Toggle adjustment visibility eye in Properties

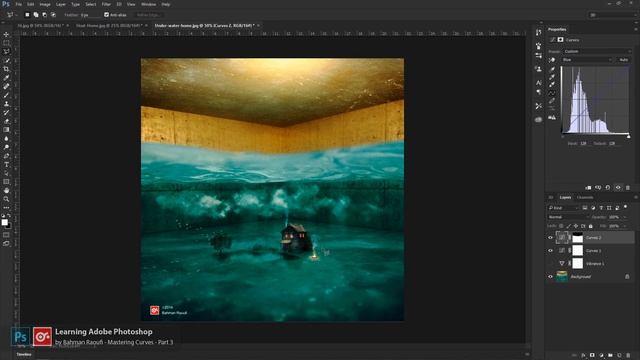[618, 188]
